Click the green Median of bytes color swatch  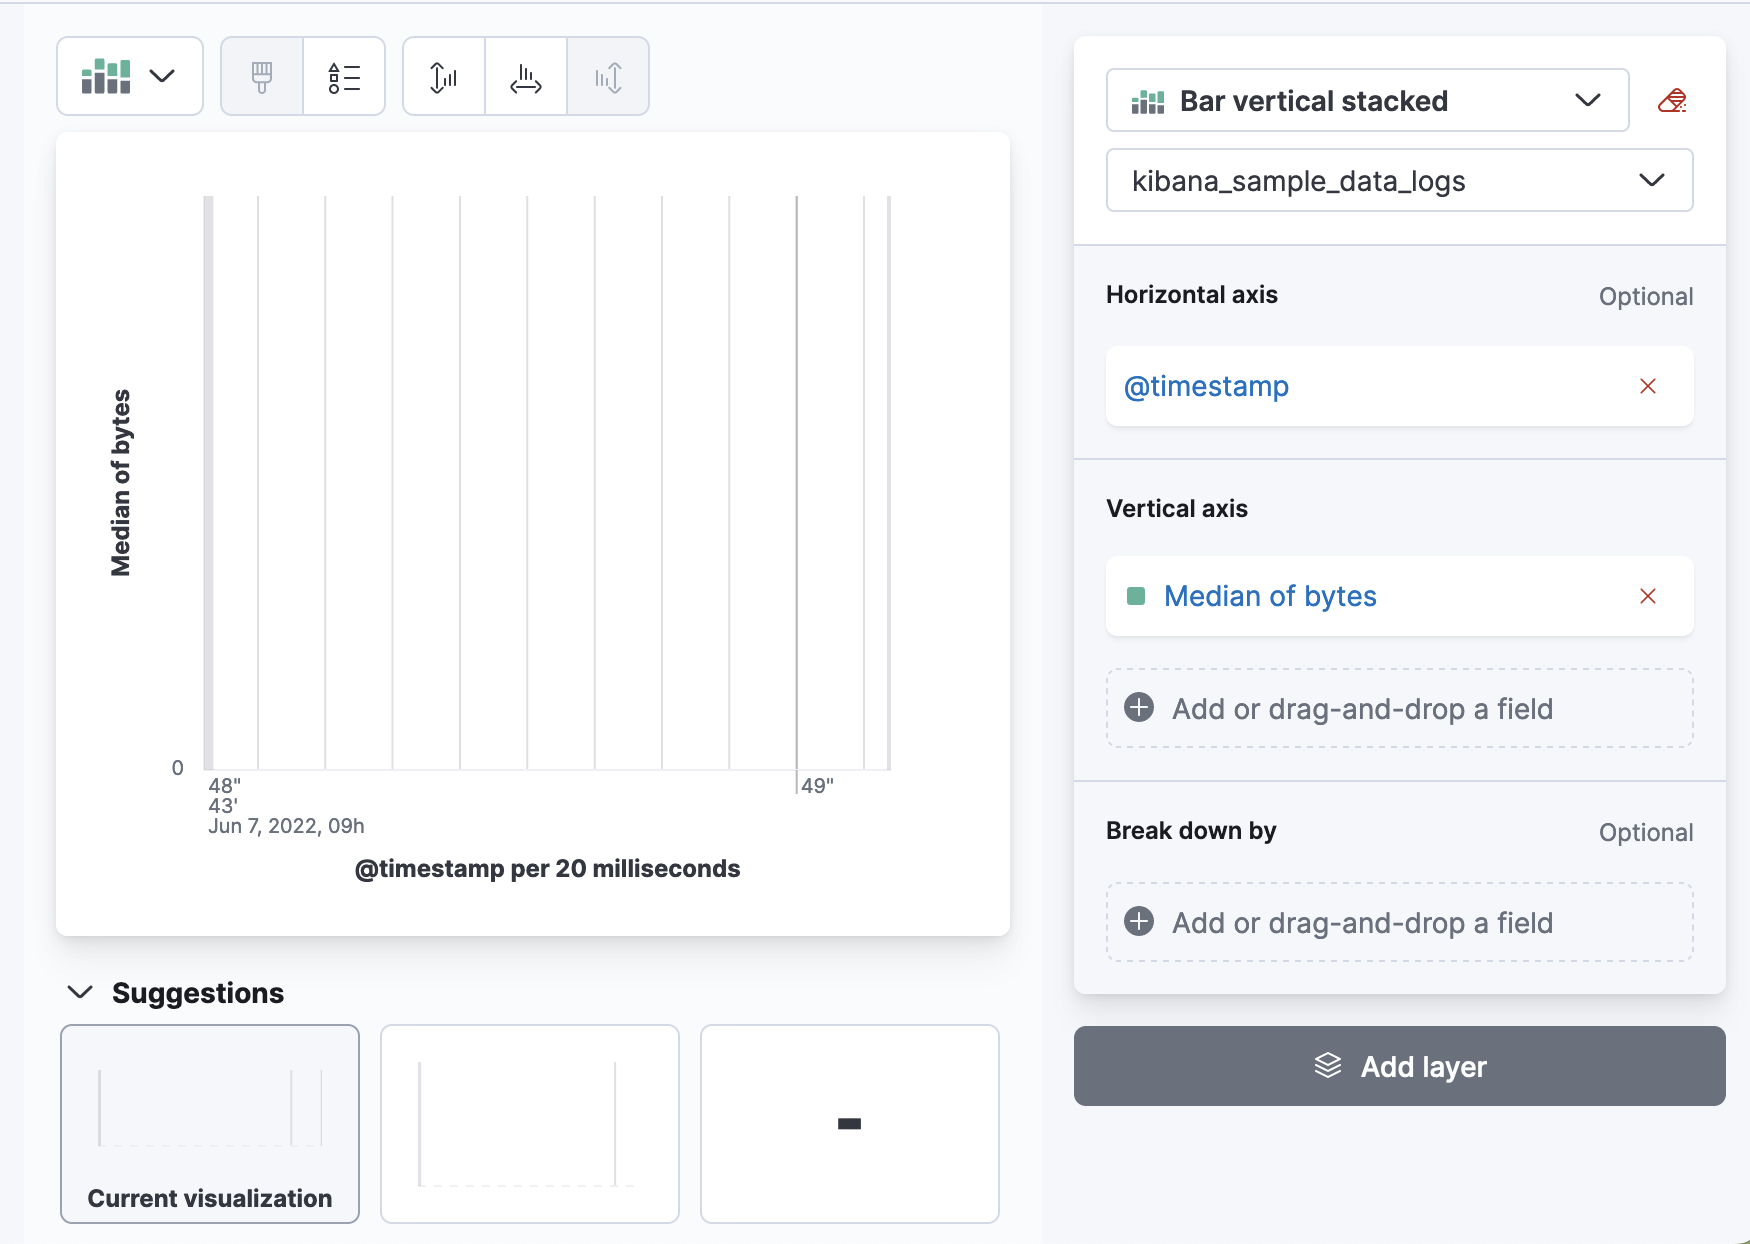pos(1136,596)
